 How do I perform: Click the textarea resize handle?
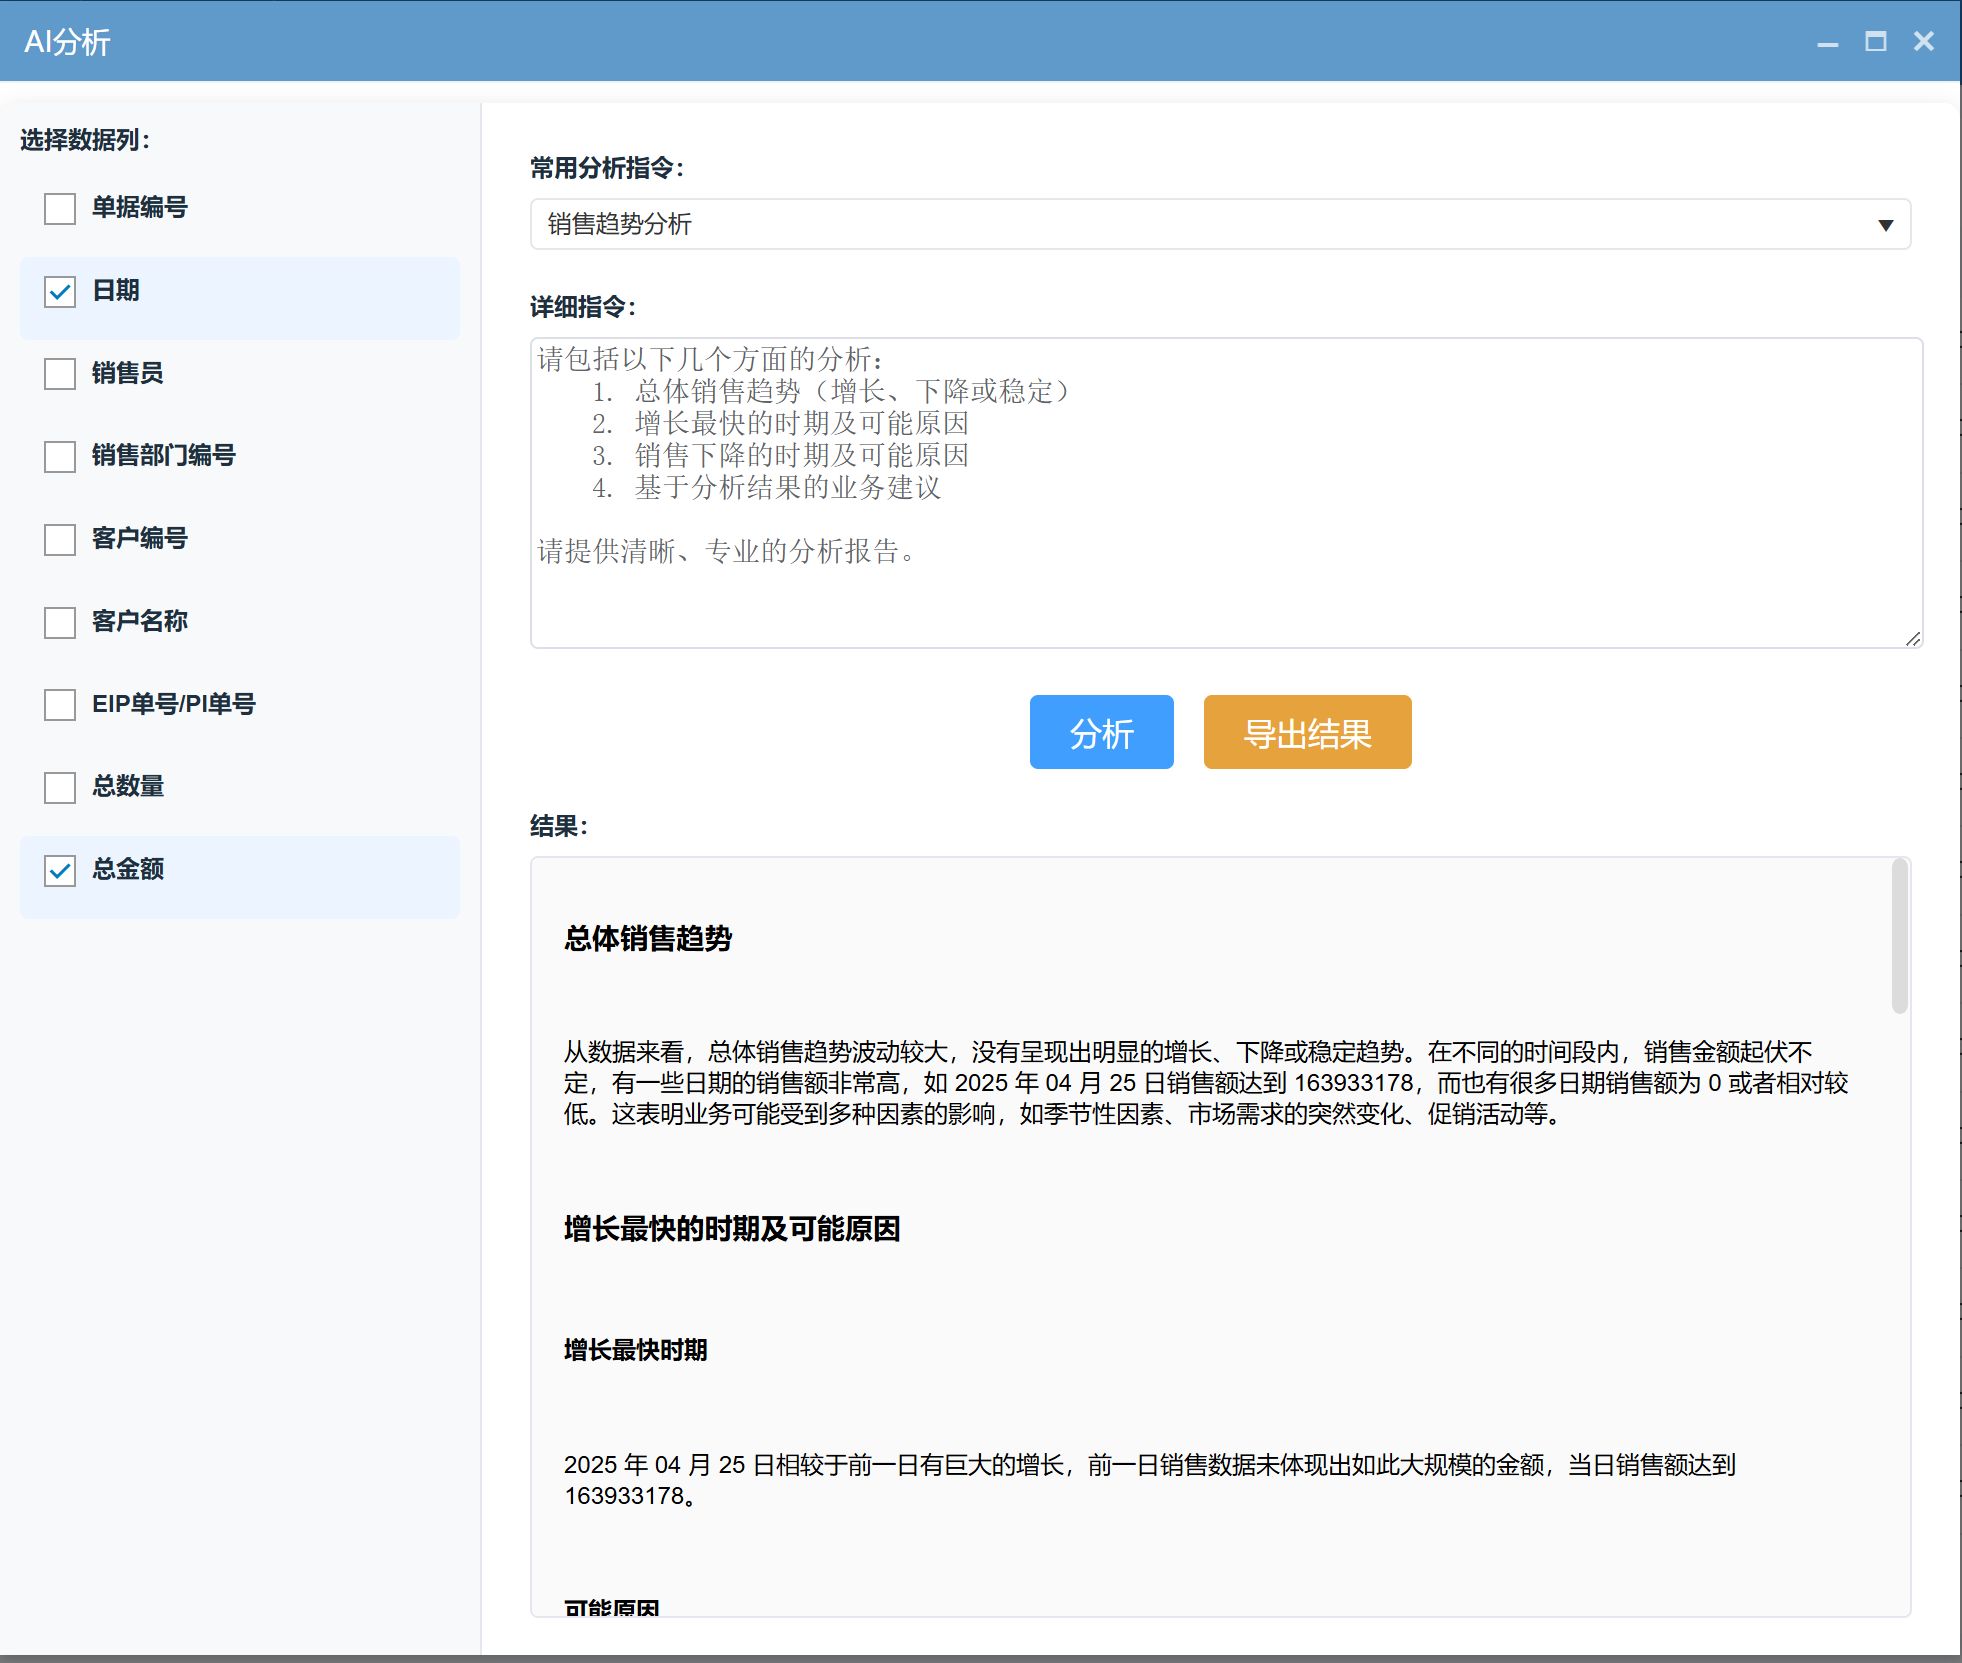pyautogui.click(x=1912, y=638)
